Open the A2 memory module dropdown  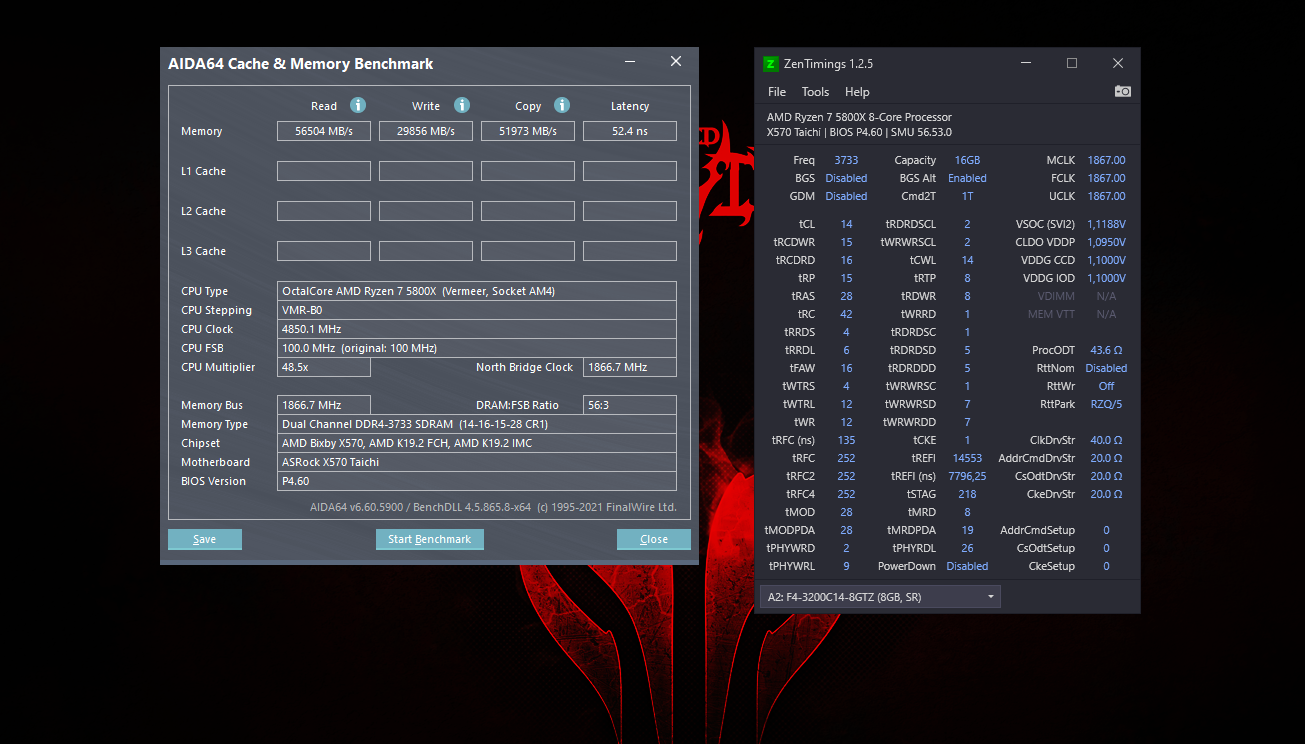point(880,597)
